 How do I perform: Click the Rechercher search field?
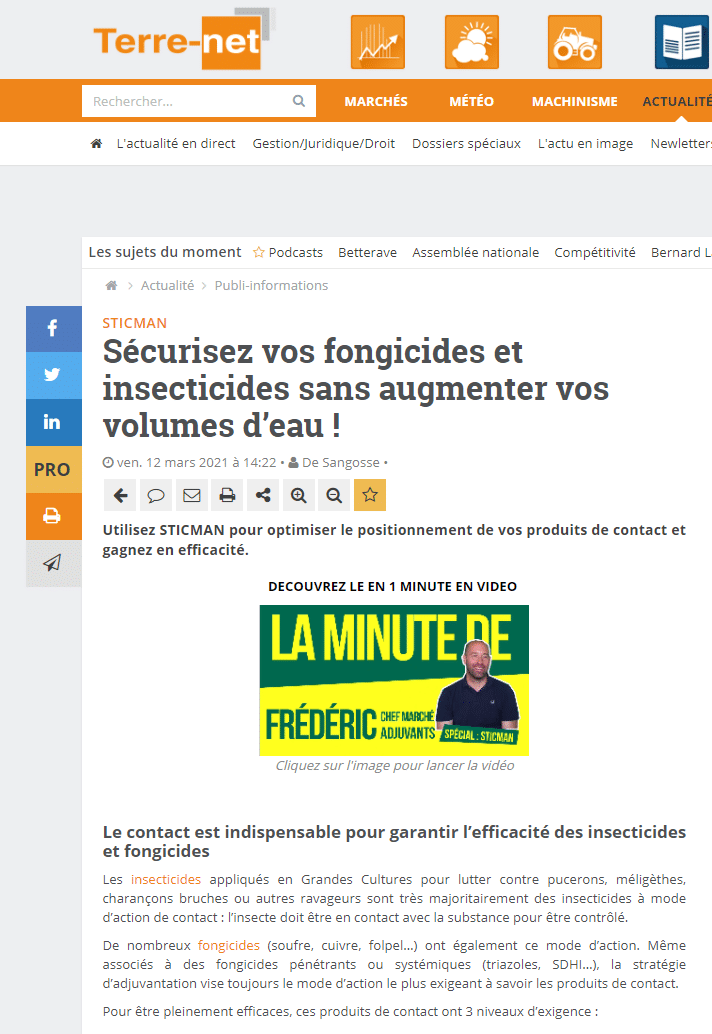tap(188, 101)
